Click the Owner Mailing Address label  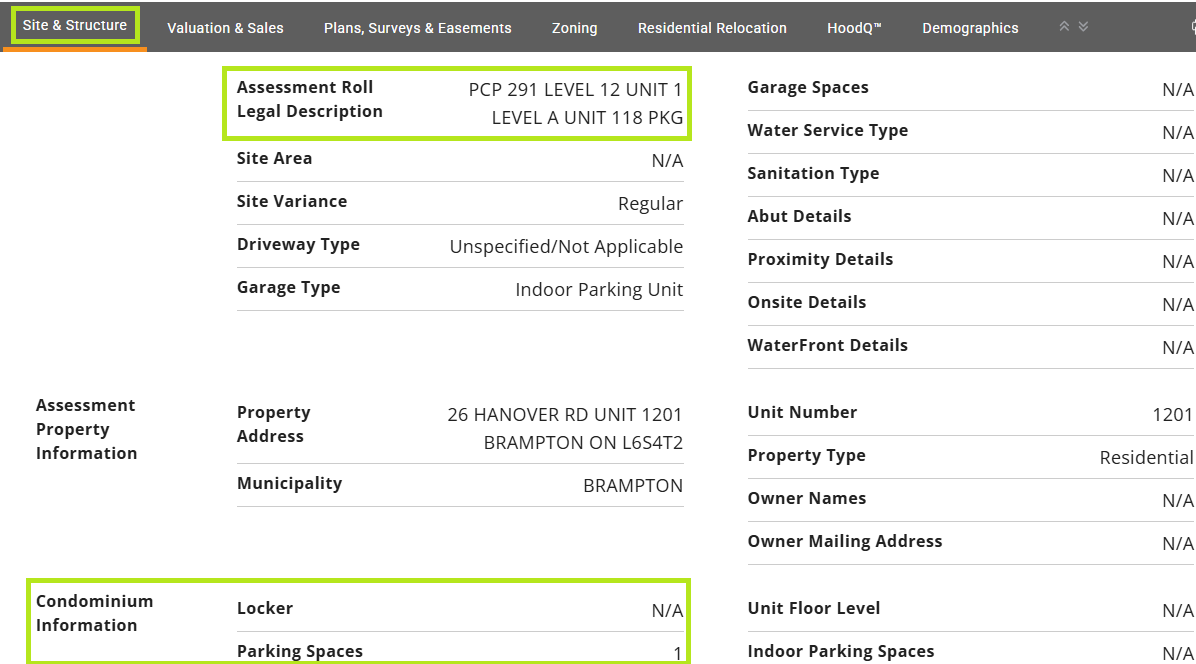coord(844,541)
